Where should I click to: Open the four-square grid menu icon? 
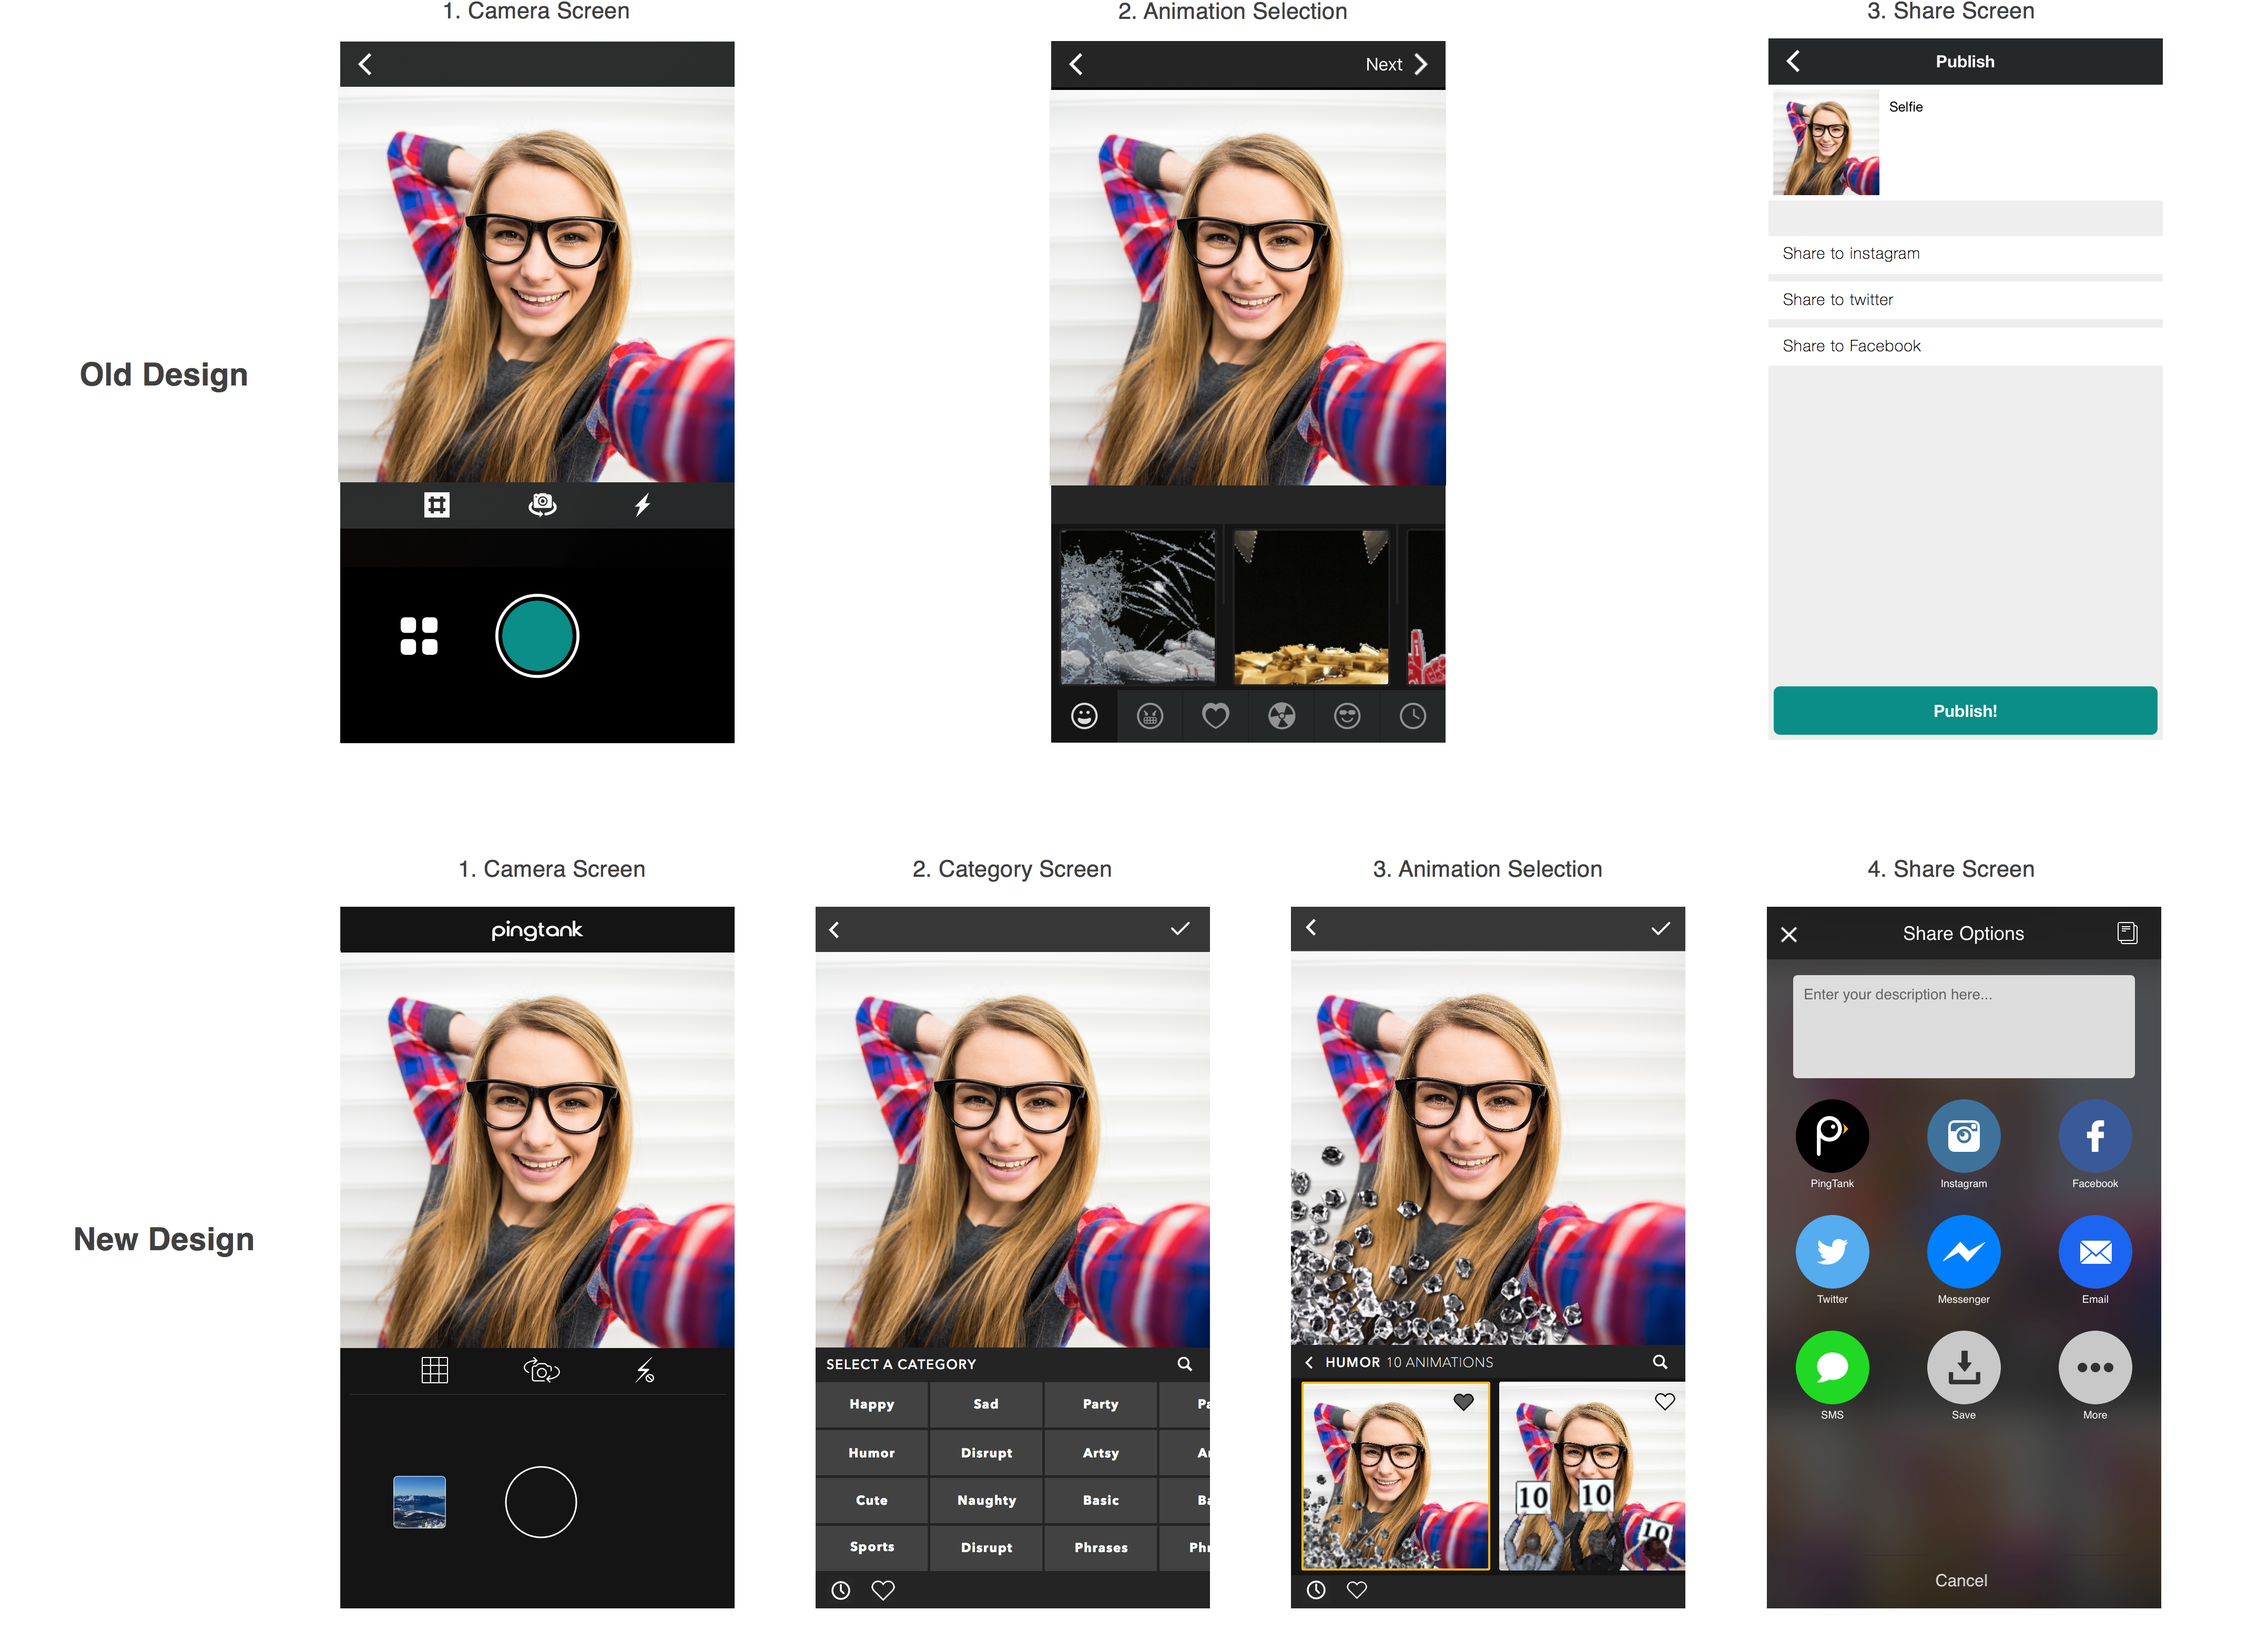pyautogui.click(x=419, y=635)
